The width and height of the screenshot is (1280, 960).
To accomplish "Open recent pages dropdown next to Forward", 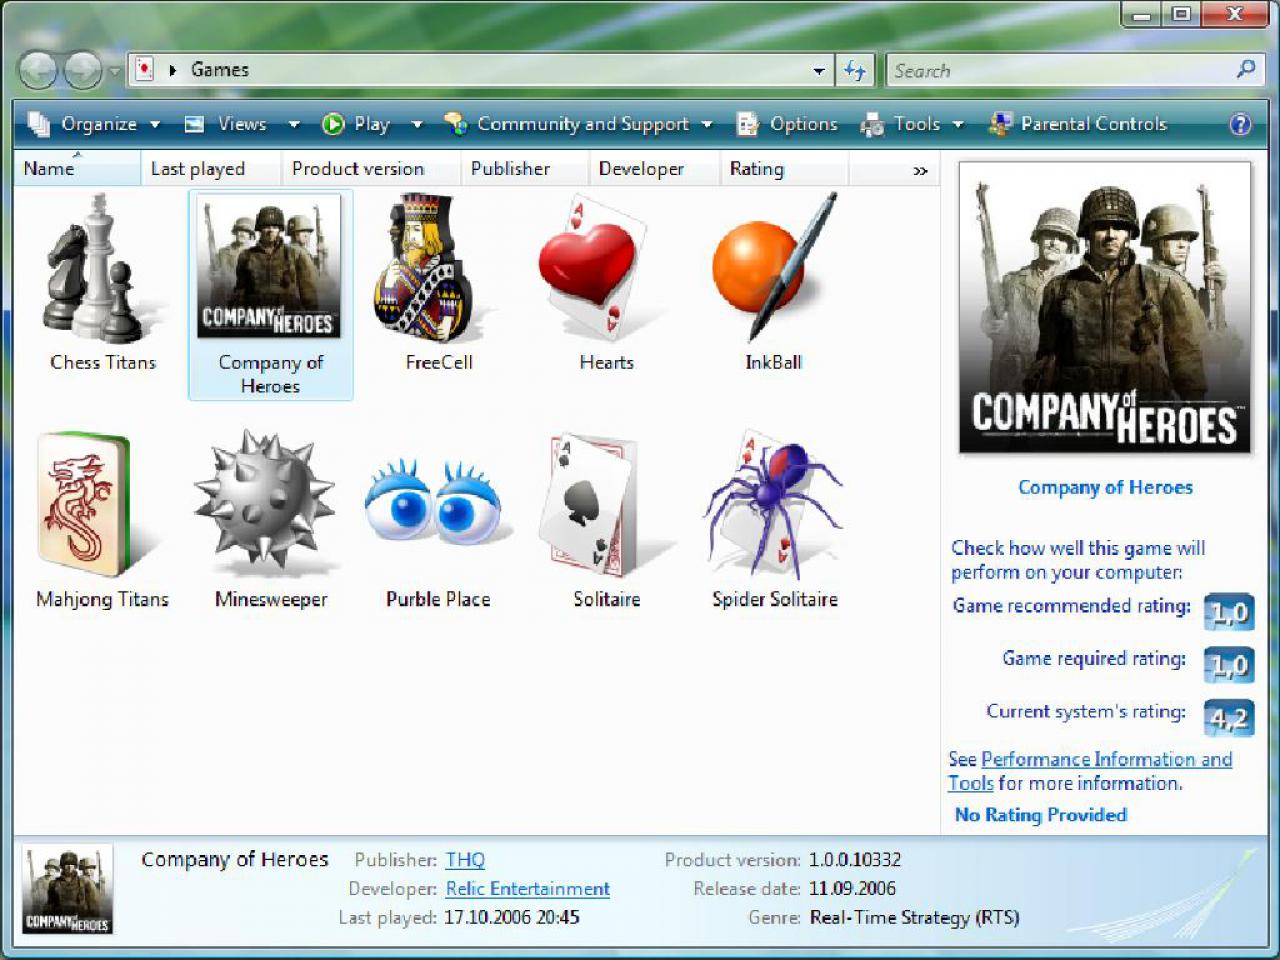I will click(x=115, y=70).
